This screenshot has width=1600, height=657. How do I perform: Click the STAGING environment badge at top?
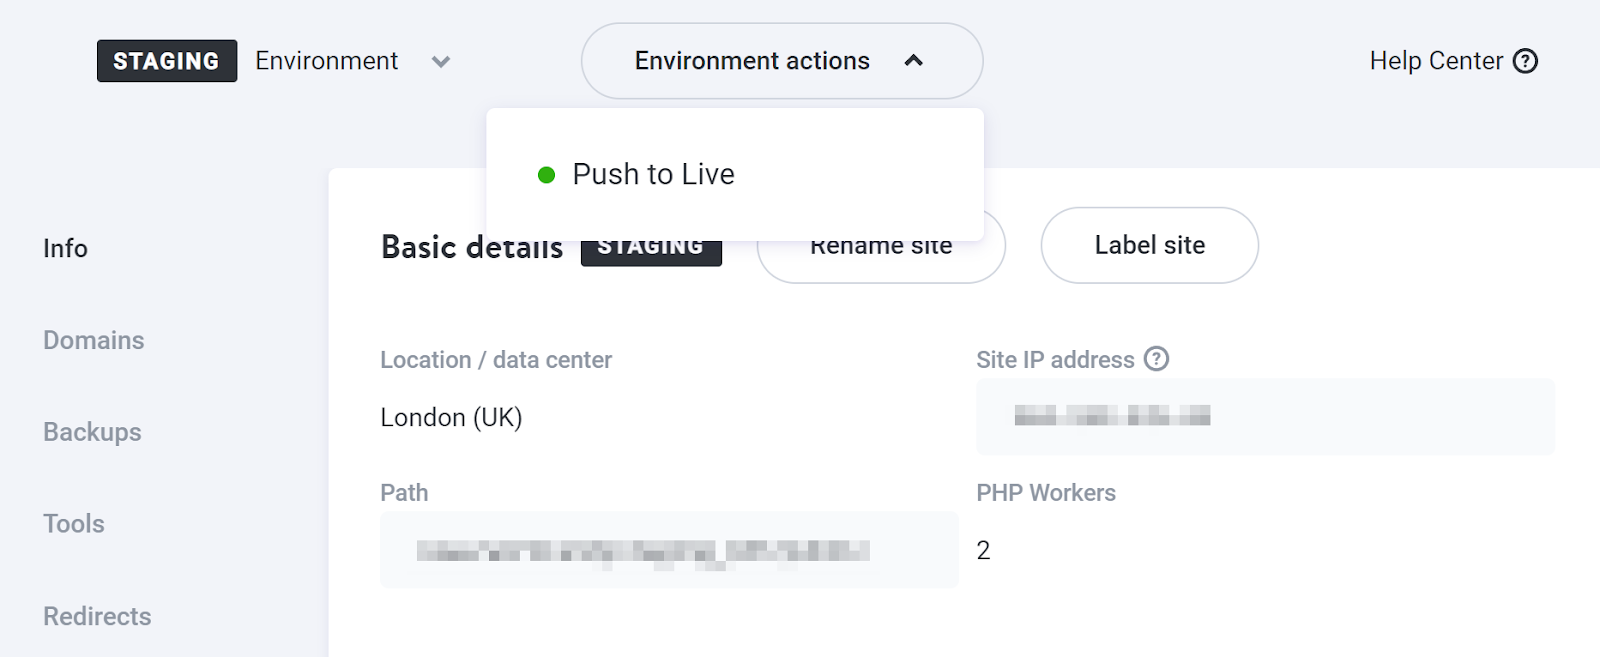click(x=167, y=61)
